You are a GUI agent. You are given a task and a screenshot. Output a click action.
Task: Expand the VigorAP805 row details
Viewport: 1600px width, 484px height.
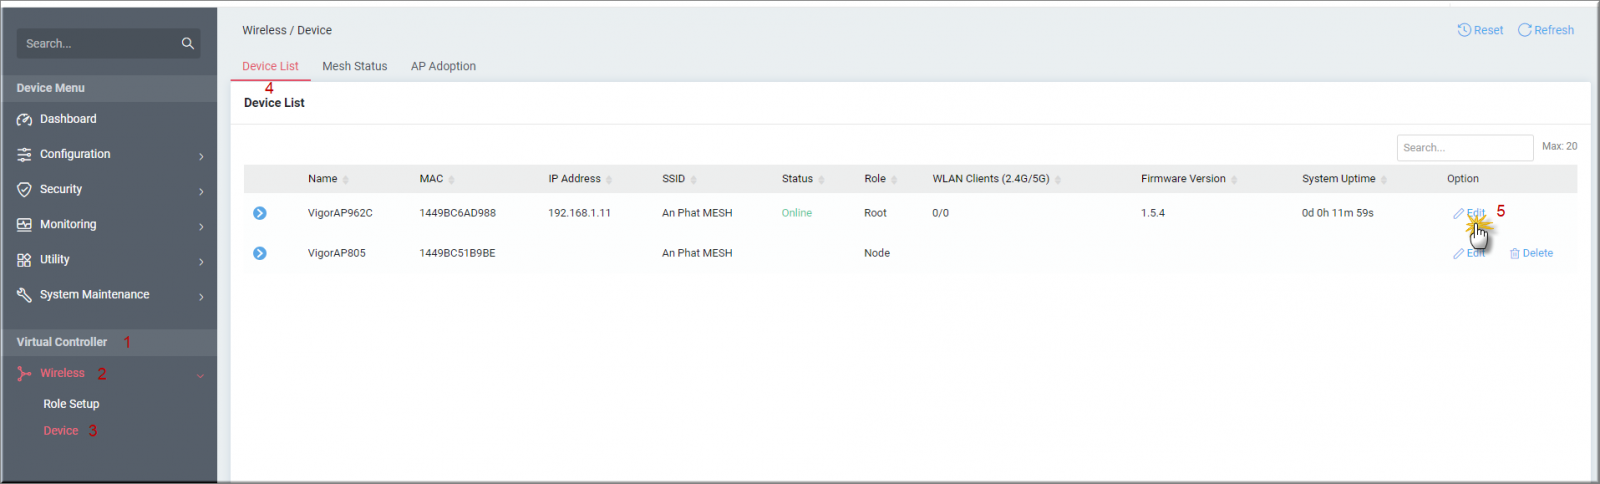pos(260,253)
